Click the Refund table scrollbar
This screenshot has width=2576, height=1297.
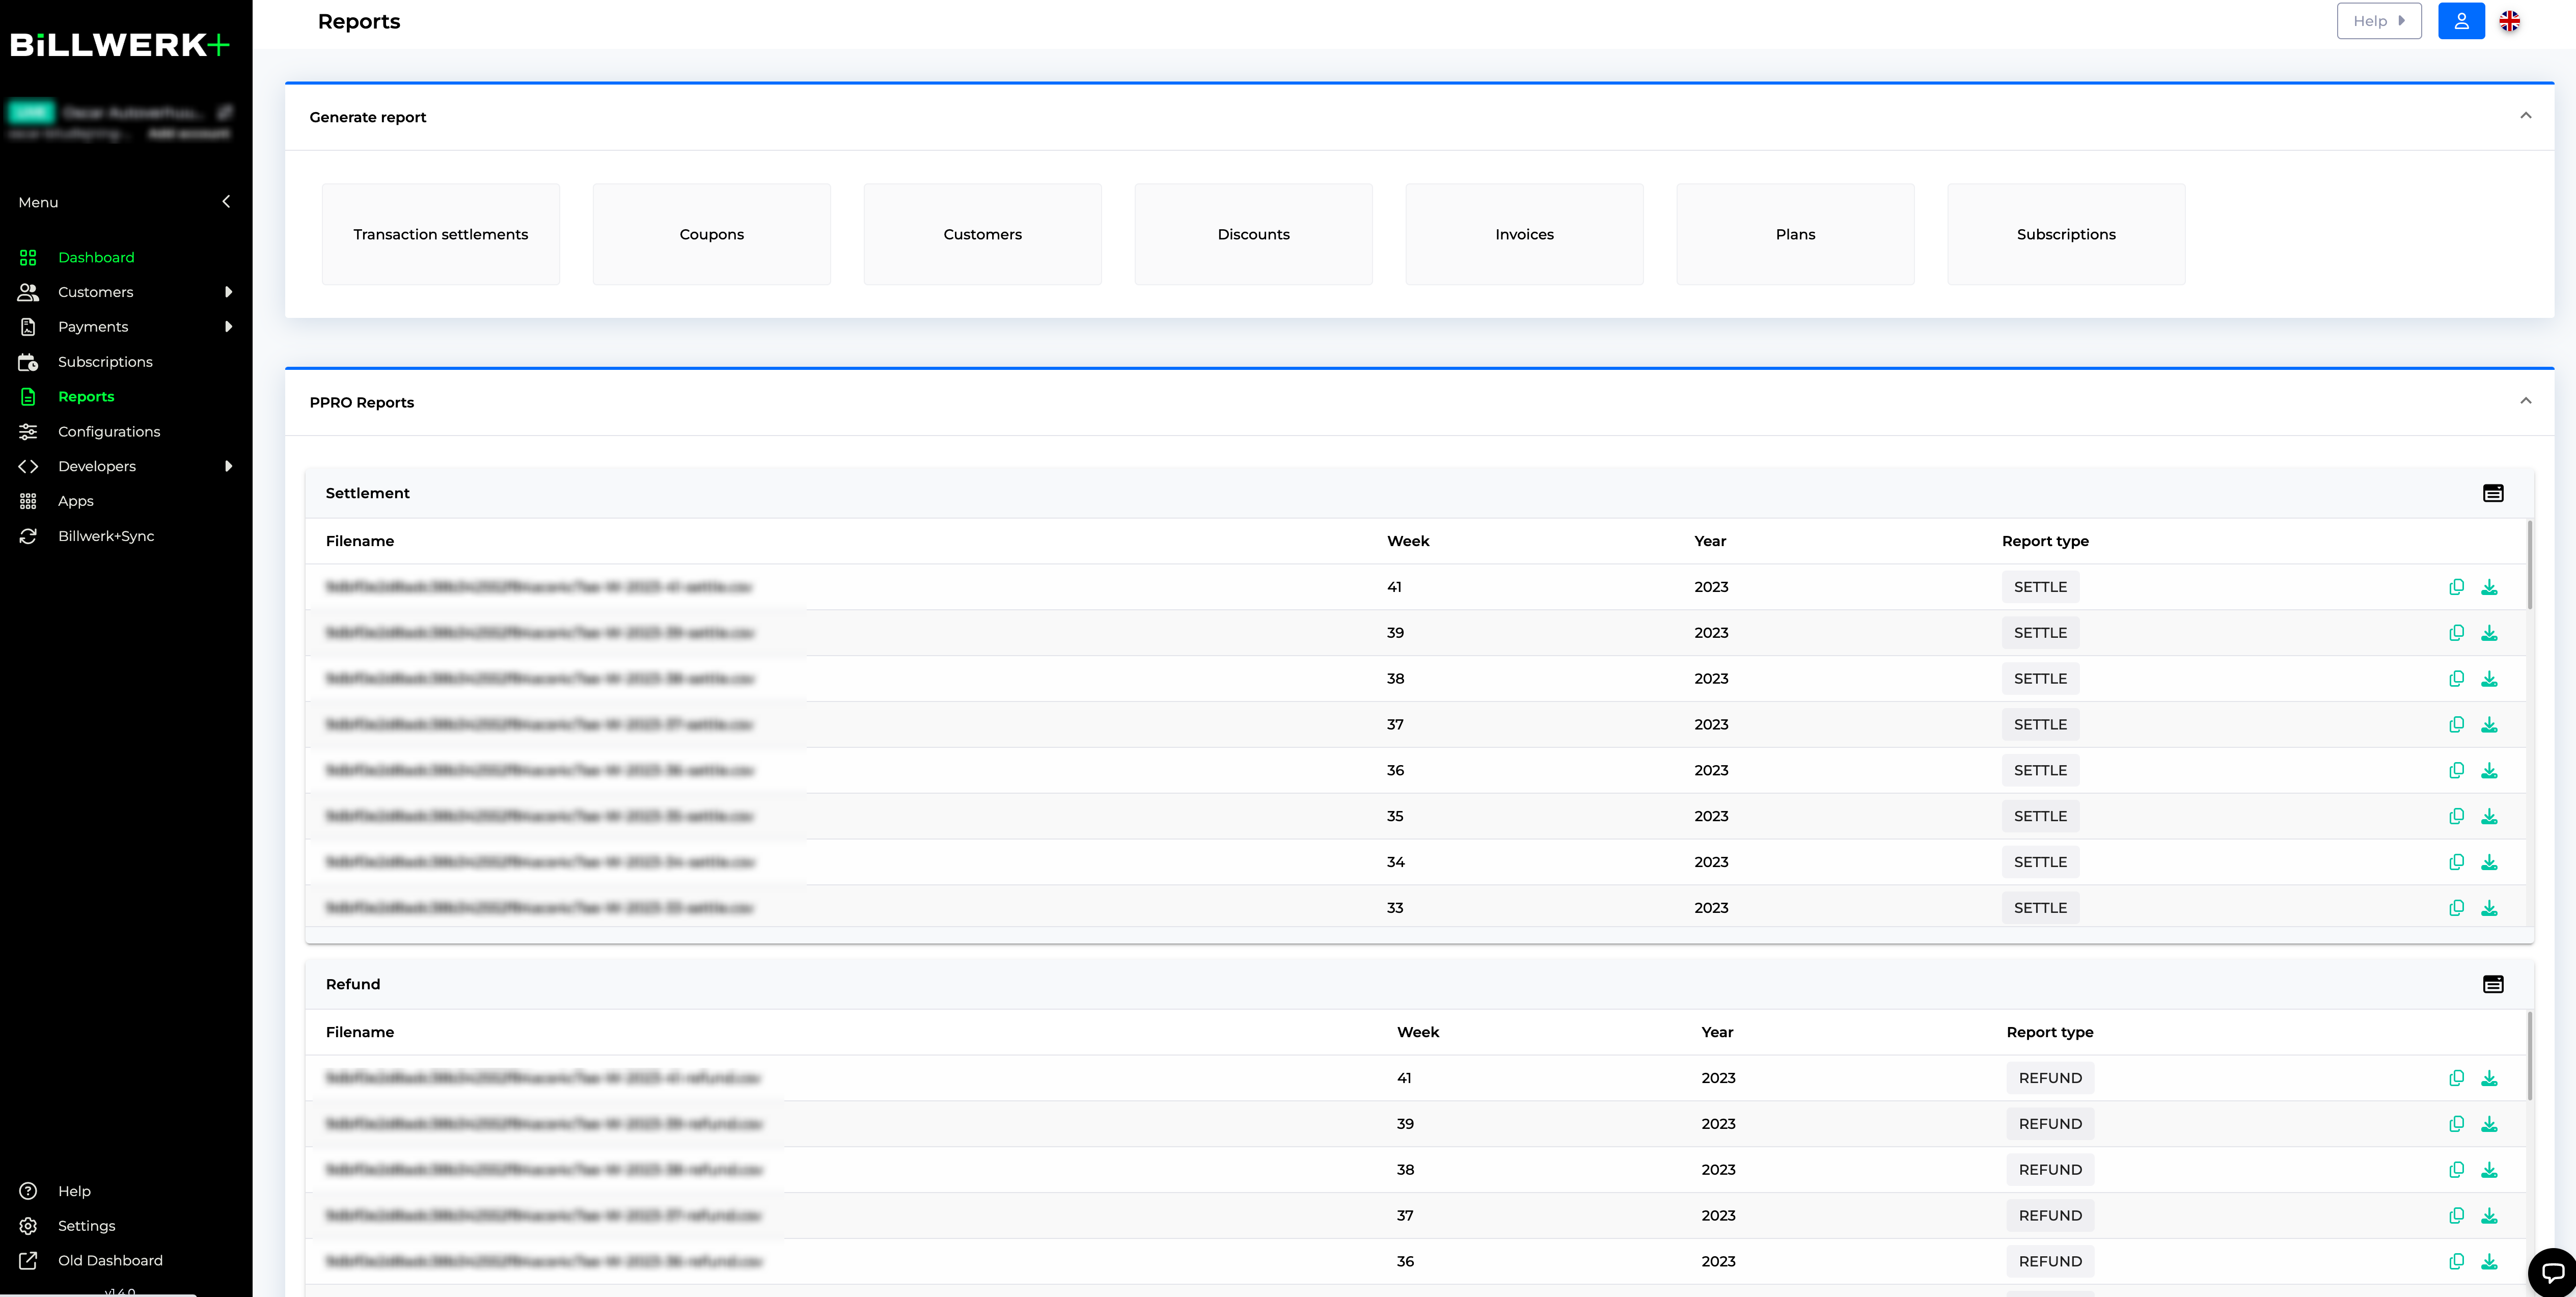tap(2530, 1056)
